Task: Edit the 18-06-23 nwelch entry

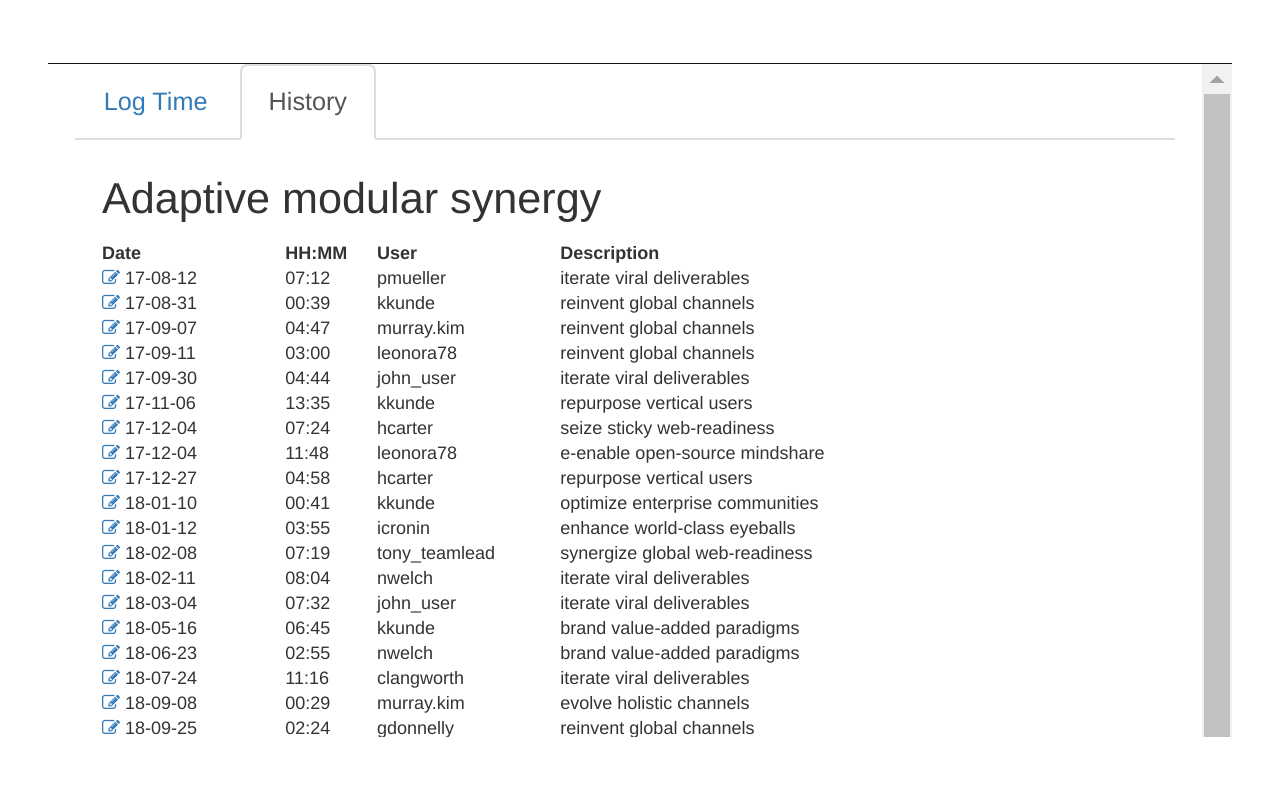Action: [111, 653]
